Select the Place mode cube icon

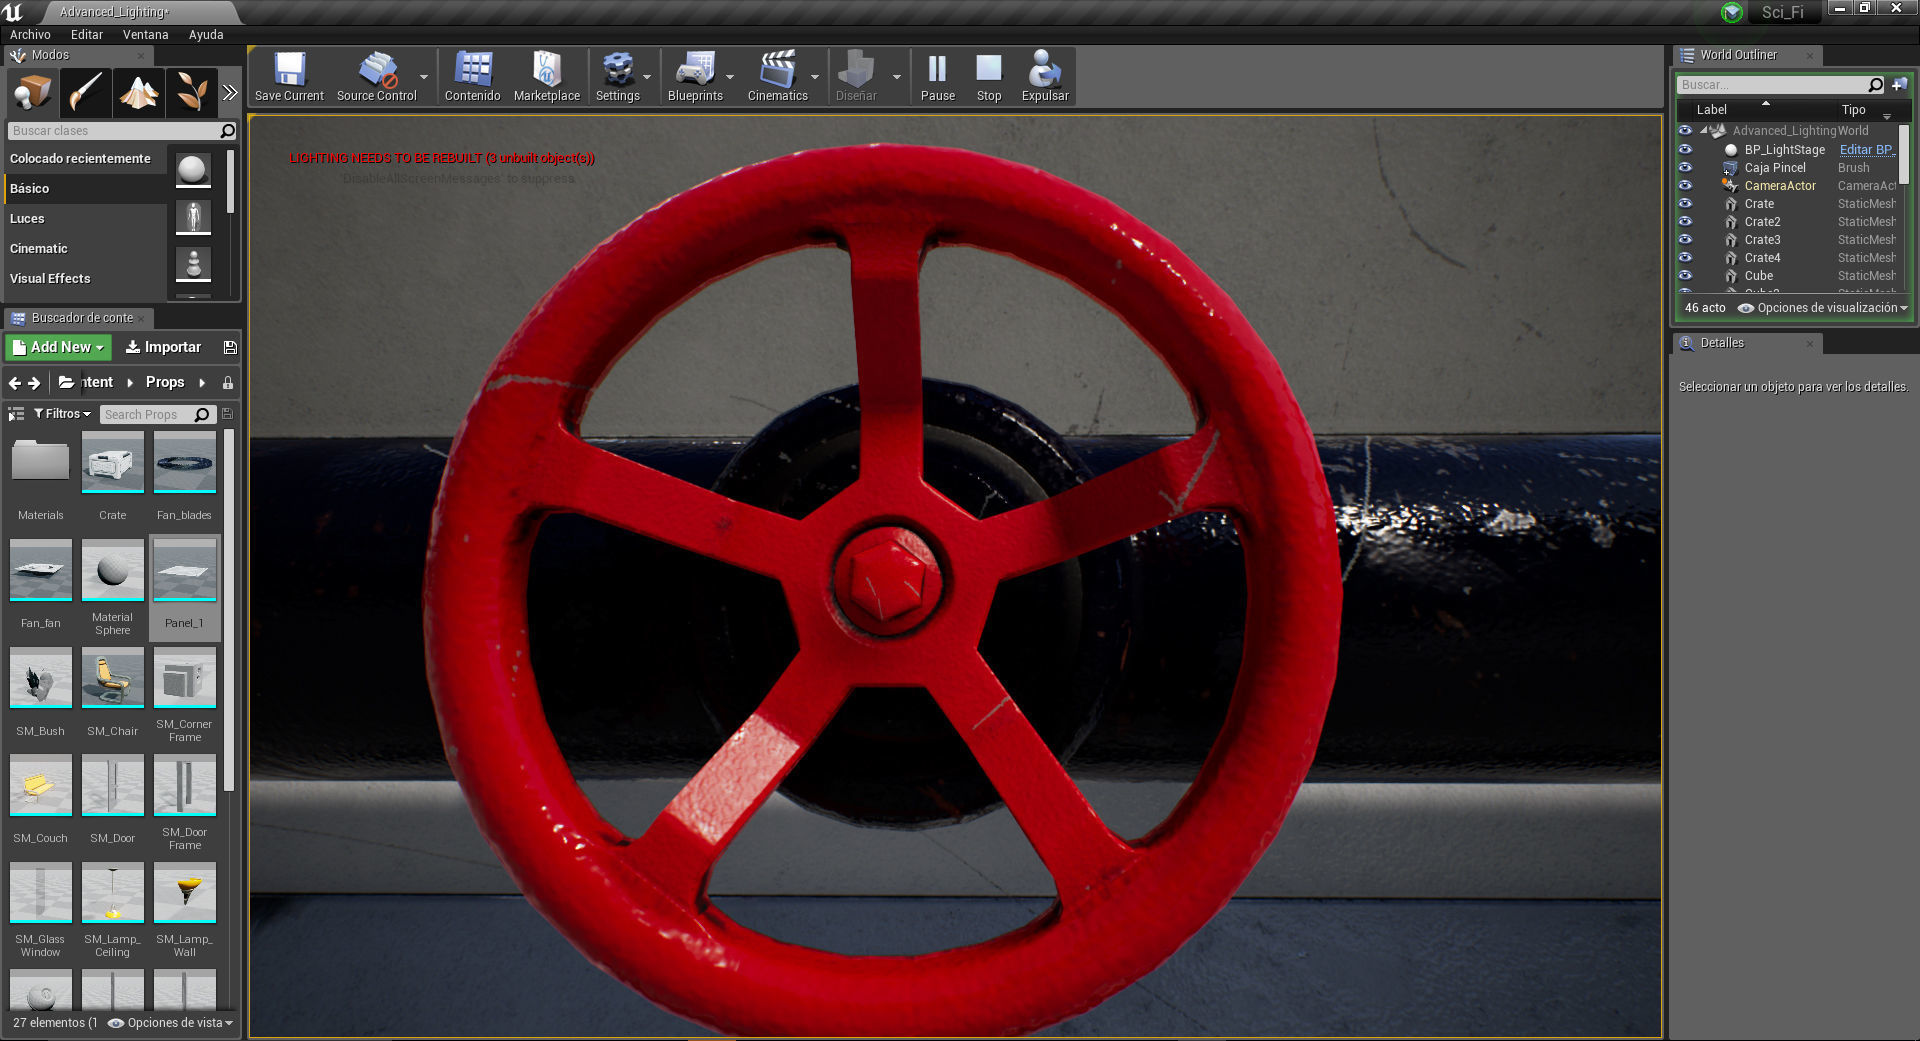click(33, 92)
